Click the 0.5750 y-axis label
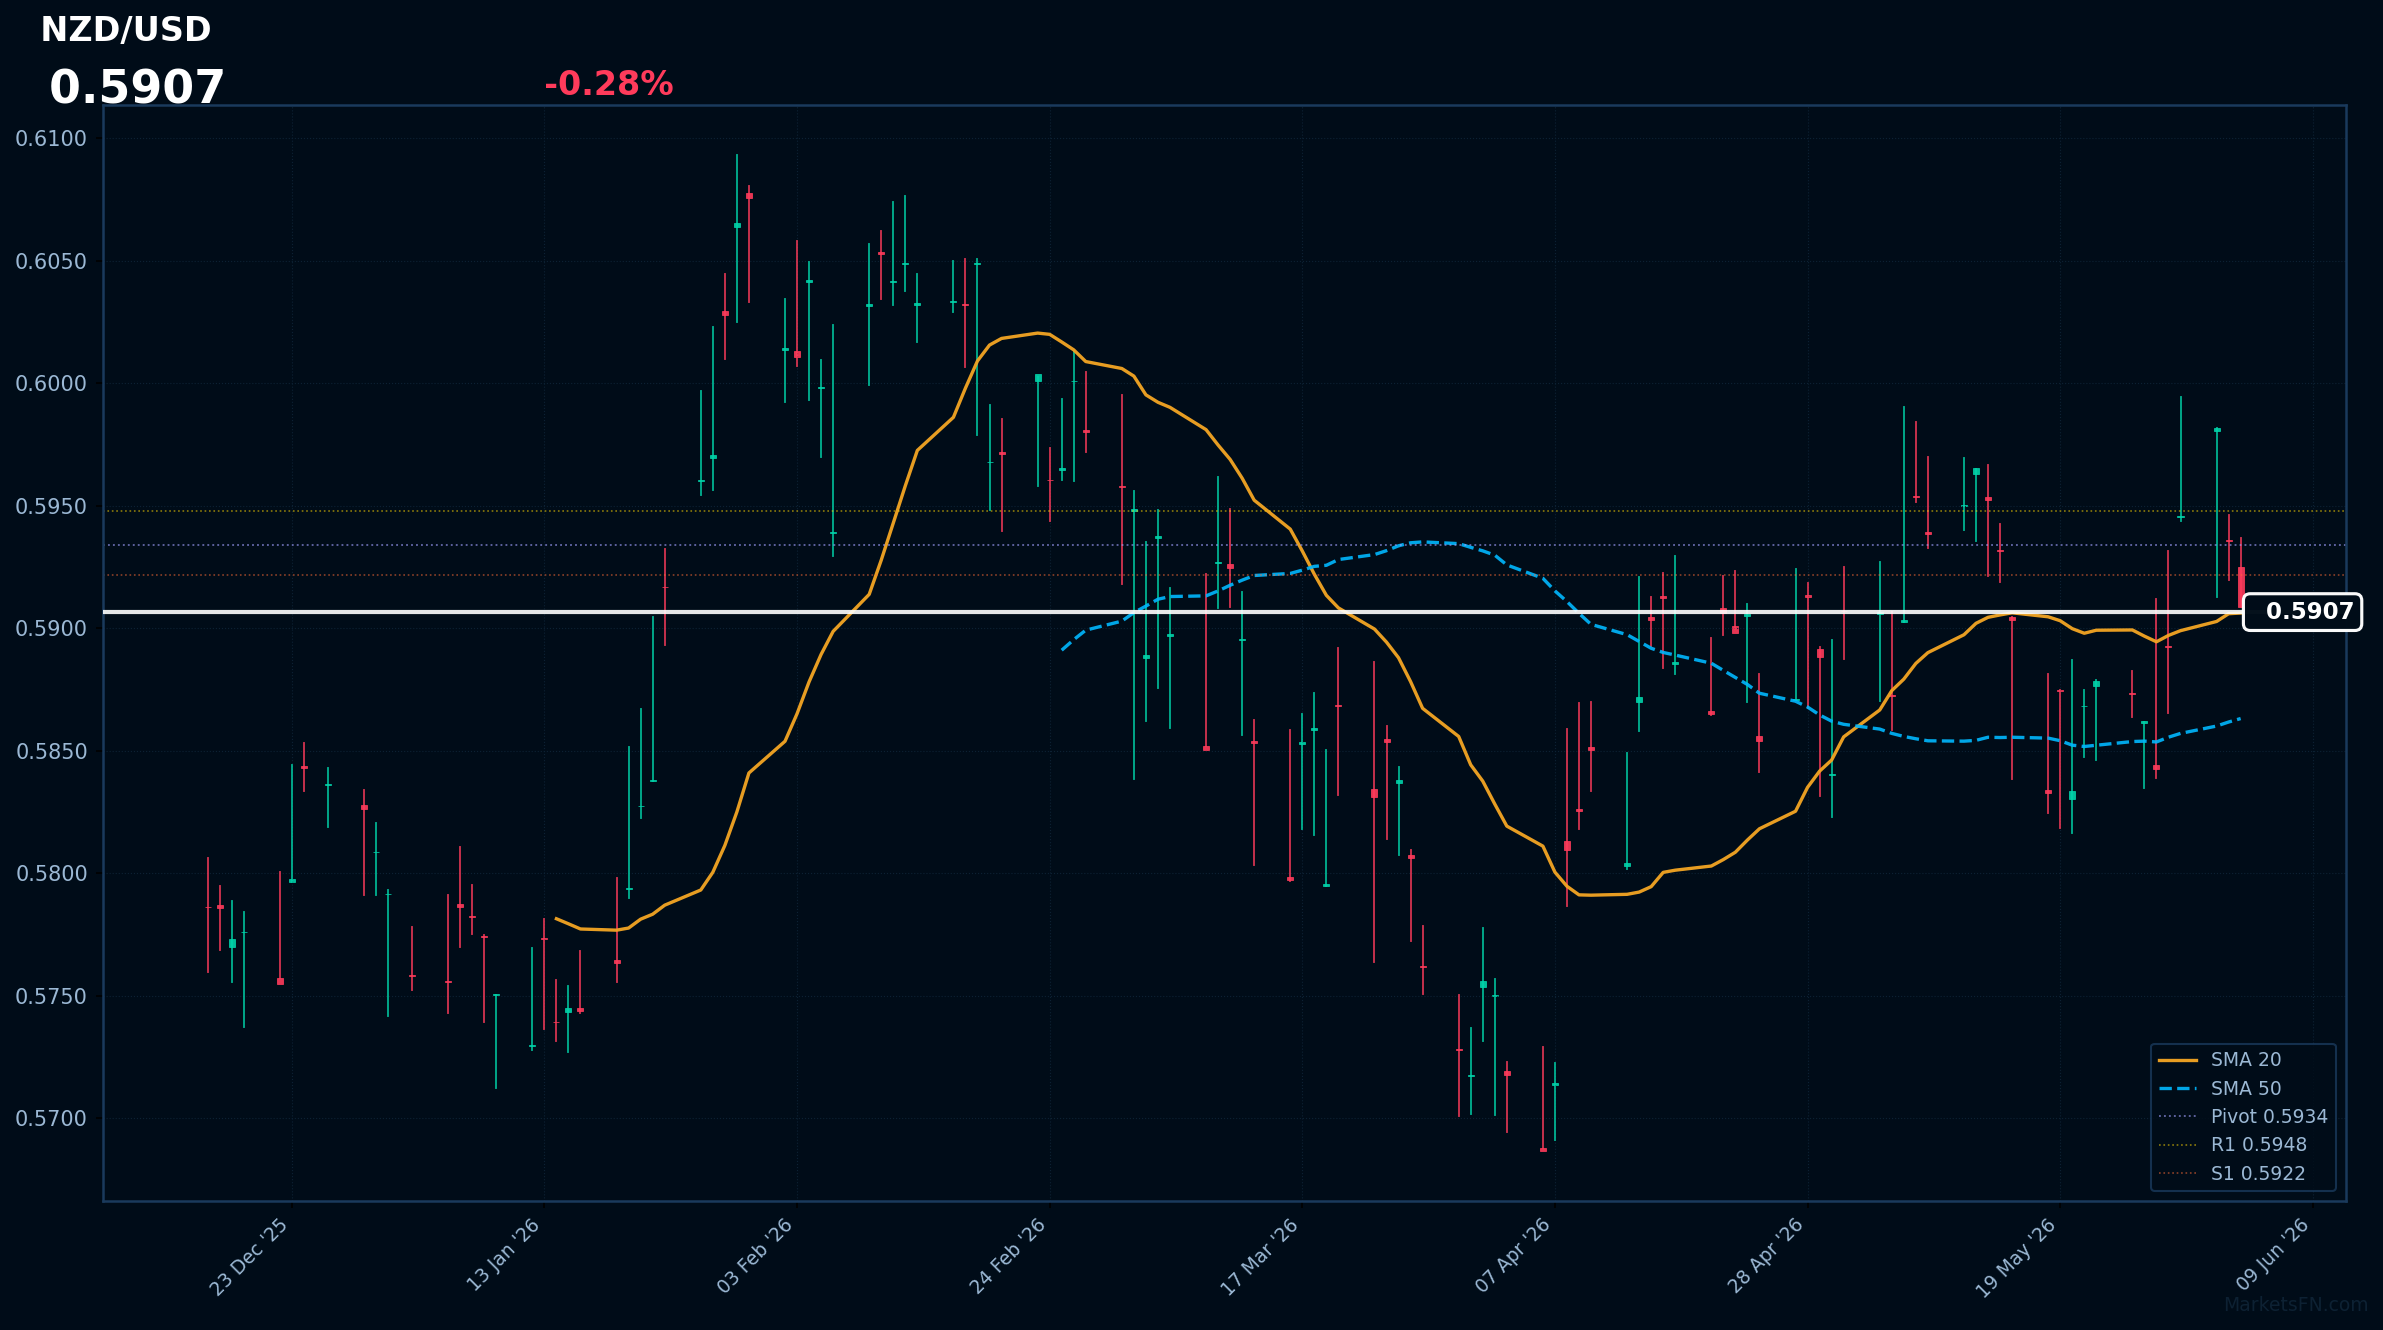 (x=51, y=997)
